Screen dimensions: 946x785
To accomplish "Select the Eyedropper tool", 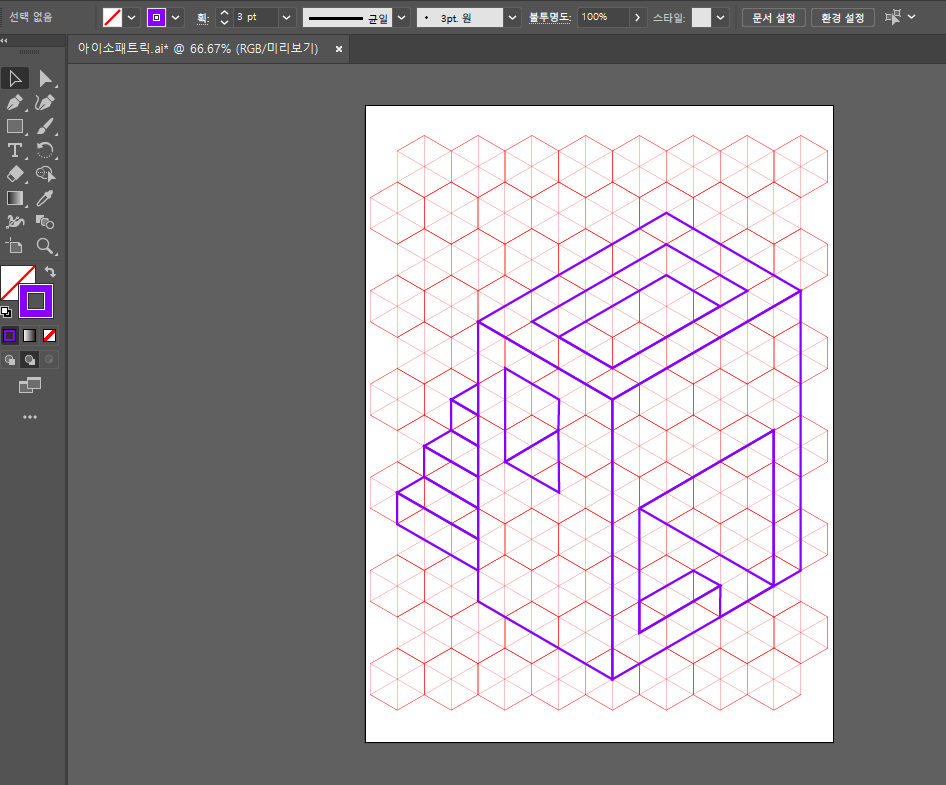I will [x=45, y=199].
